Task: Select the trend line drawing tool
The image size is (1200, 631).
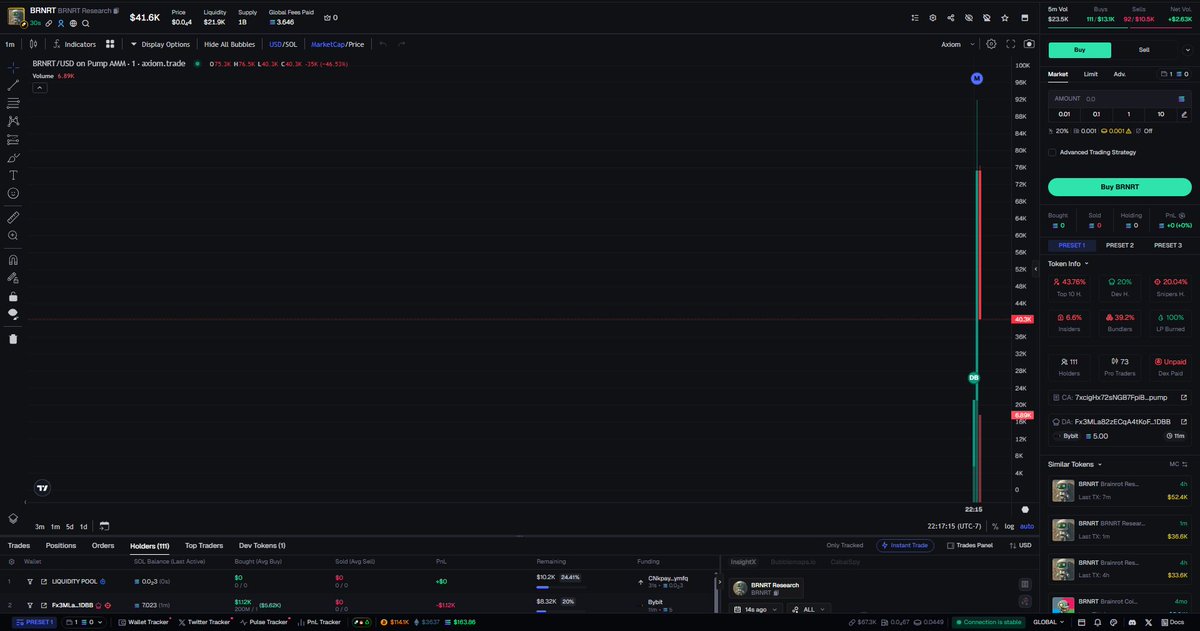Action: click(x=12, y=87)
